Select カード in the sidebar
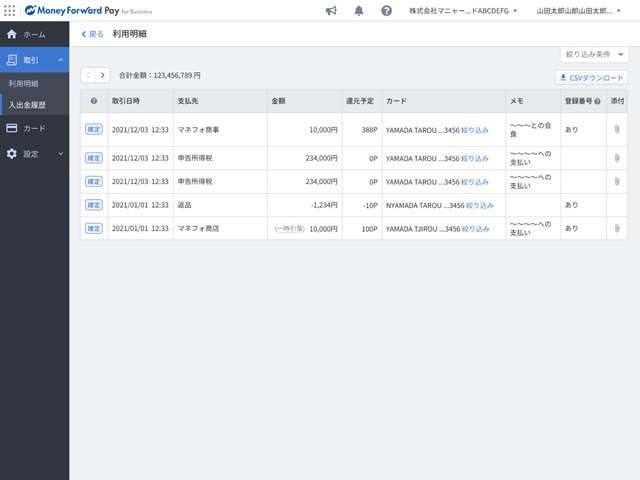The image size is (640, 480). (x=34, y=128)
